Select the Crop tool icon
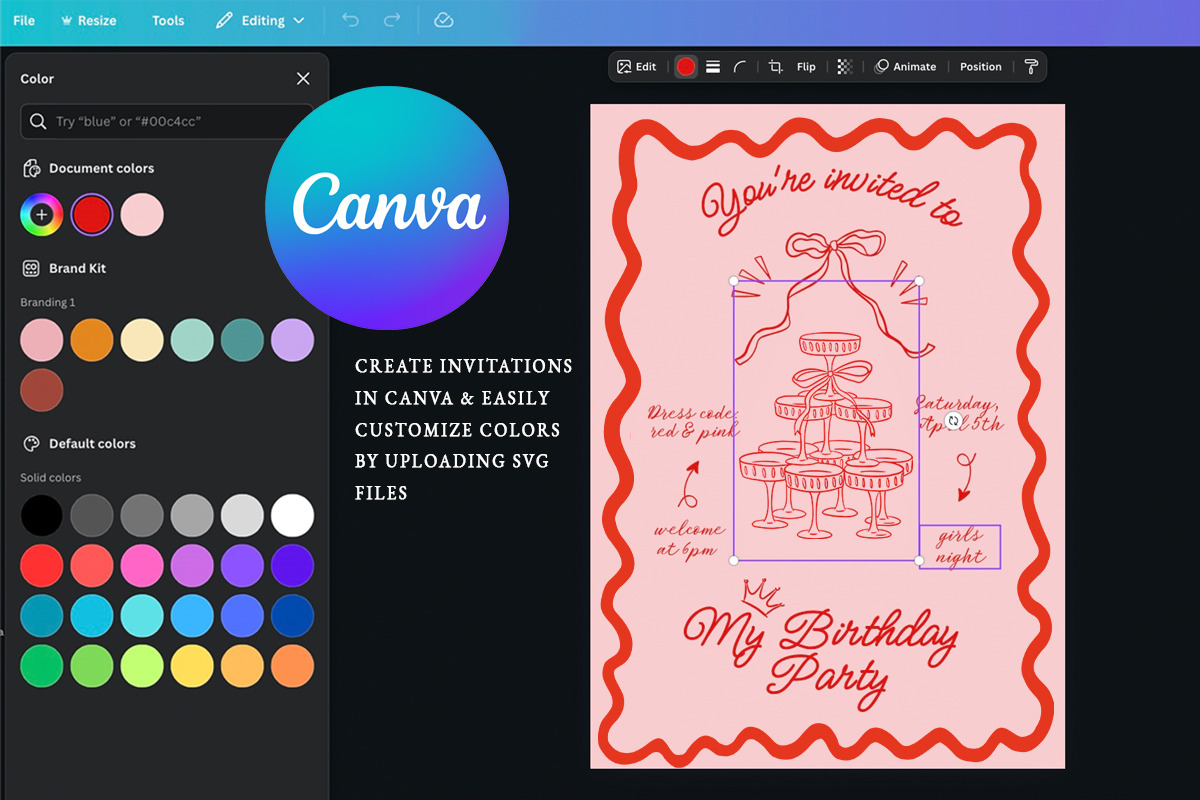1200x800 pixels. click(x=775, y=67)
